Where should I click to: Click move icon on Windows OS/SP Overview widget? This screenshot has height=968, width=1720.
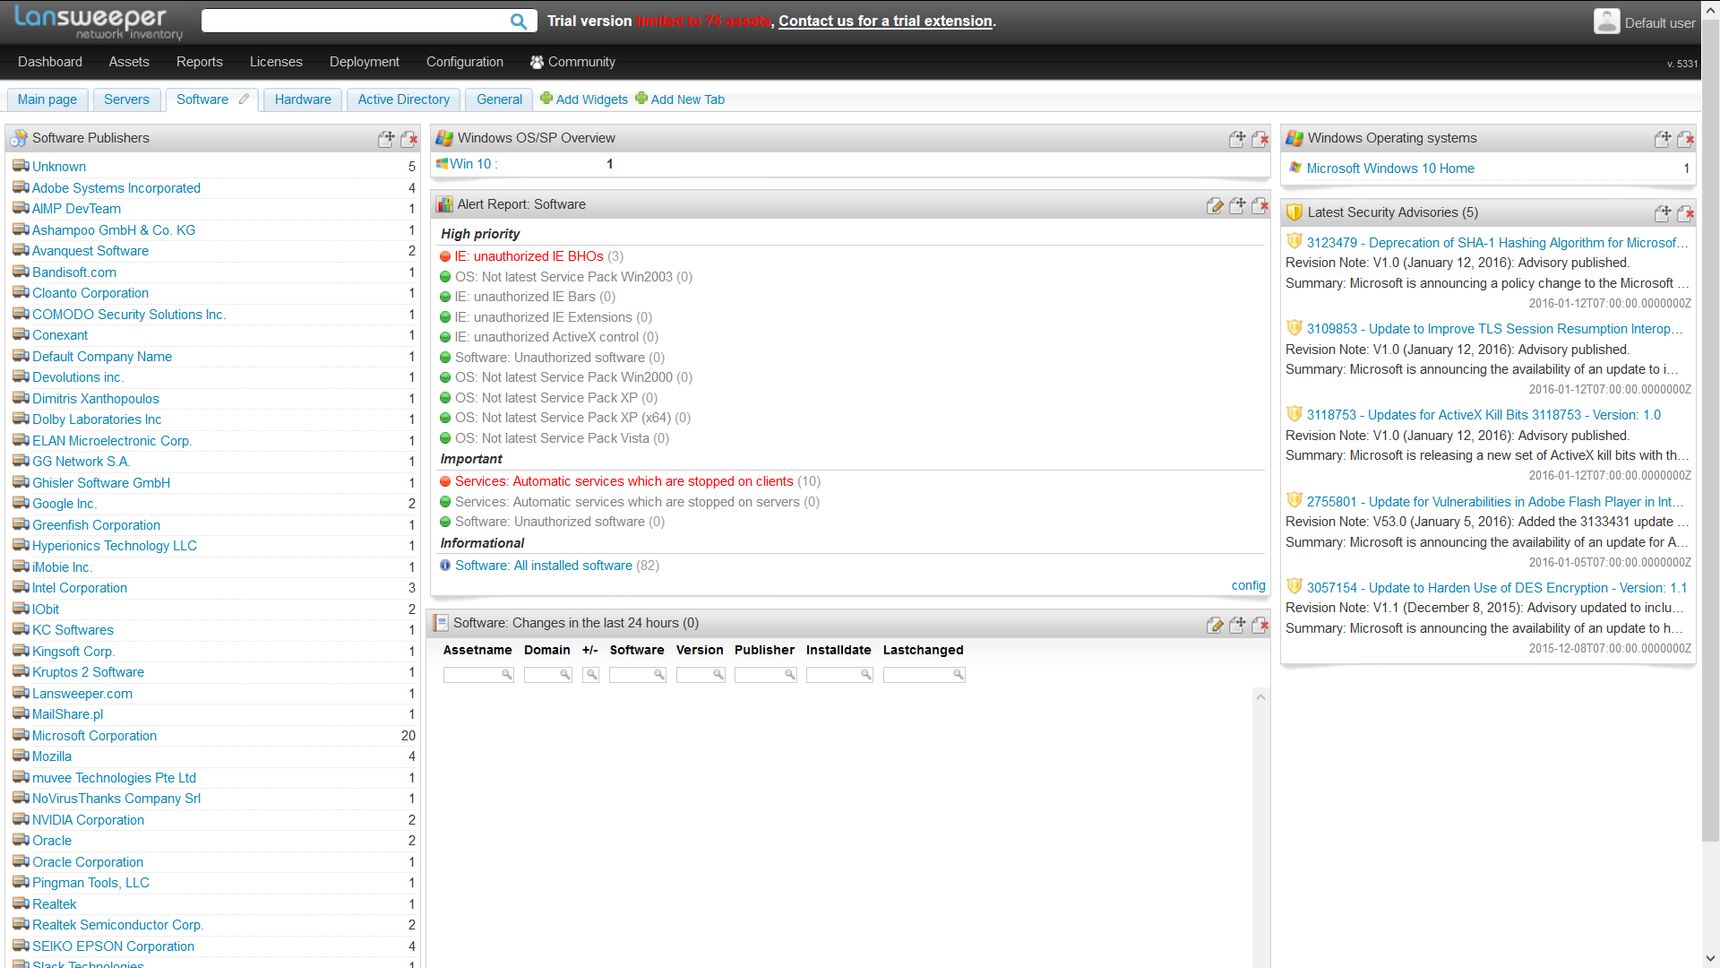1237,139
